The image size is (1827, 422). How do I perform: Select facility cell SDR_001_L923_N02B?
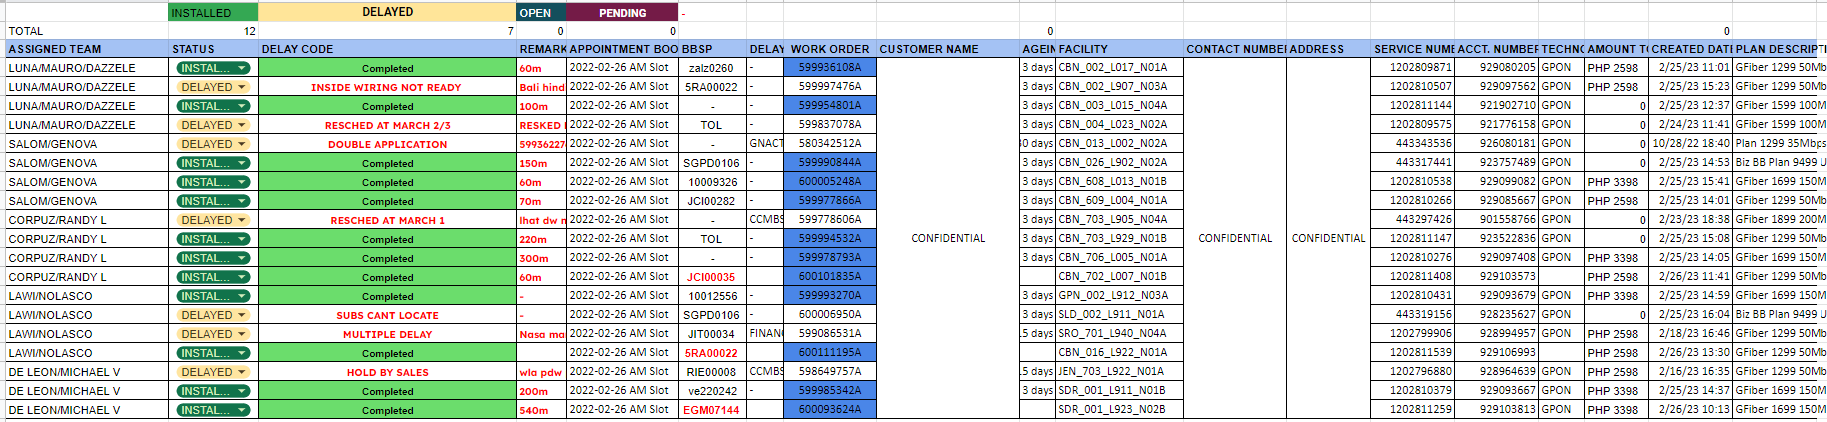[1119, 410]
